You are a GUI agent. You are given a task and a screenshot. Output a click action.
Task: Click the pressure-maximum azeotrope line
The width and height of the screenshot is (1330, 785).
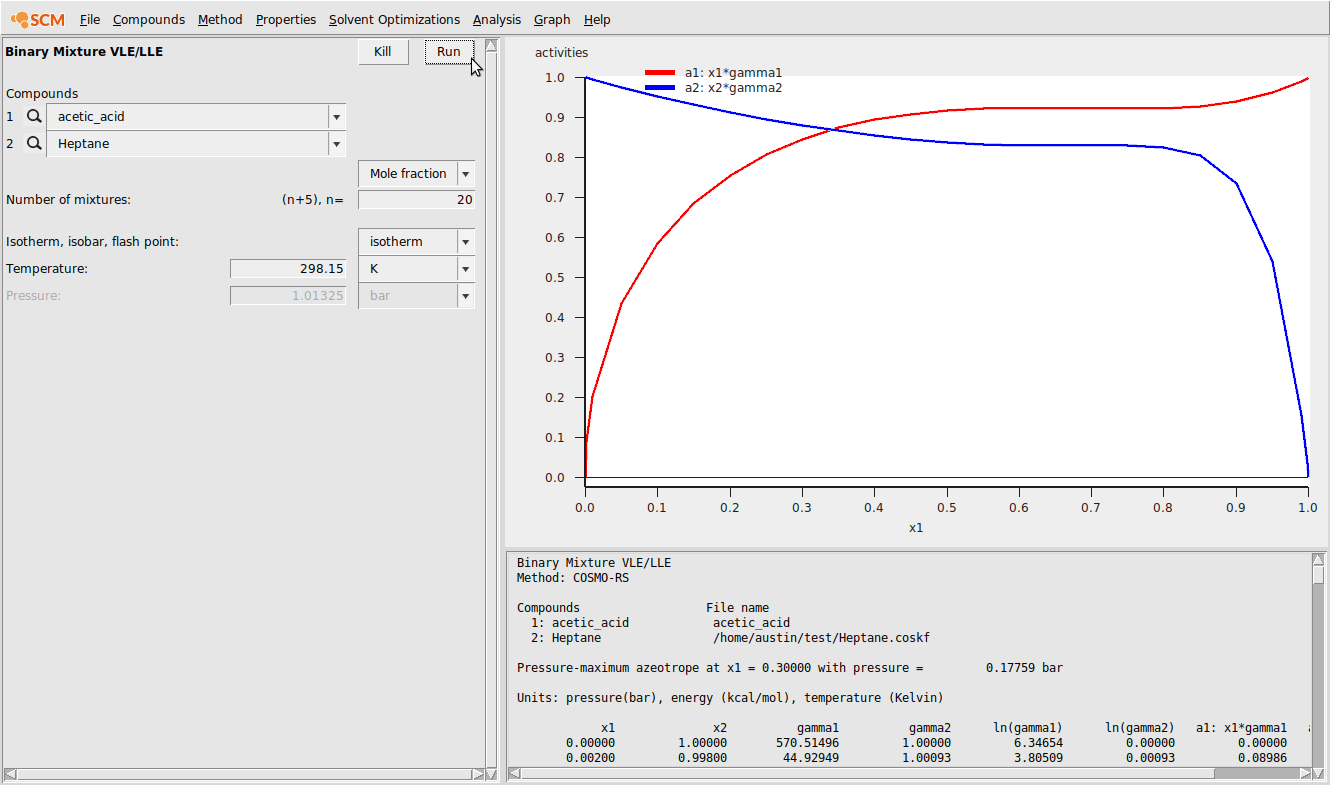tap(790, 668)
